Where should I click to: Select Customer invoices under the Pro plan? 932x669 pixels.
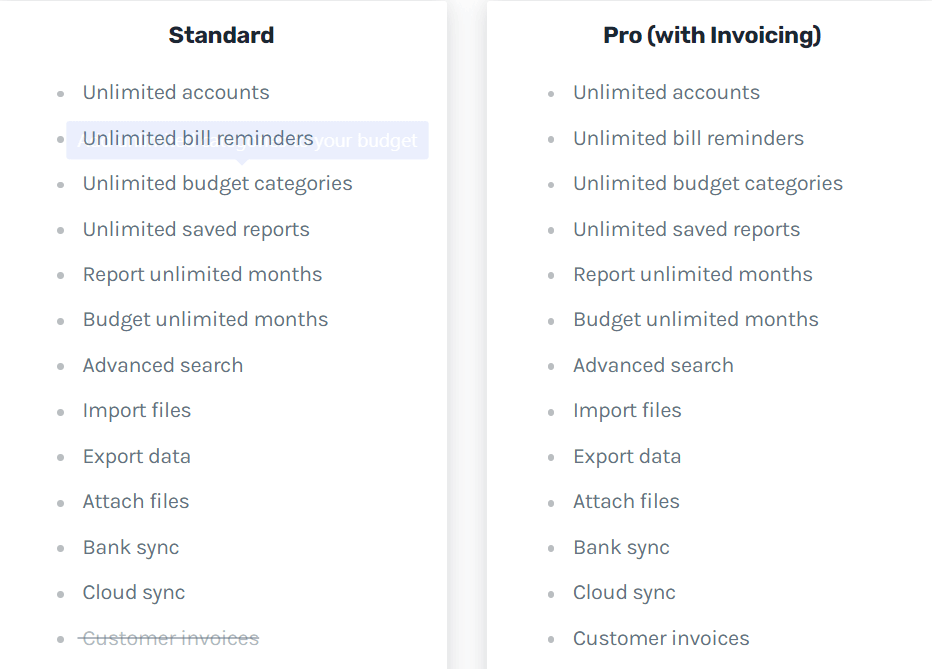coord(661,639)
